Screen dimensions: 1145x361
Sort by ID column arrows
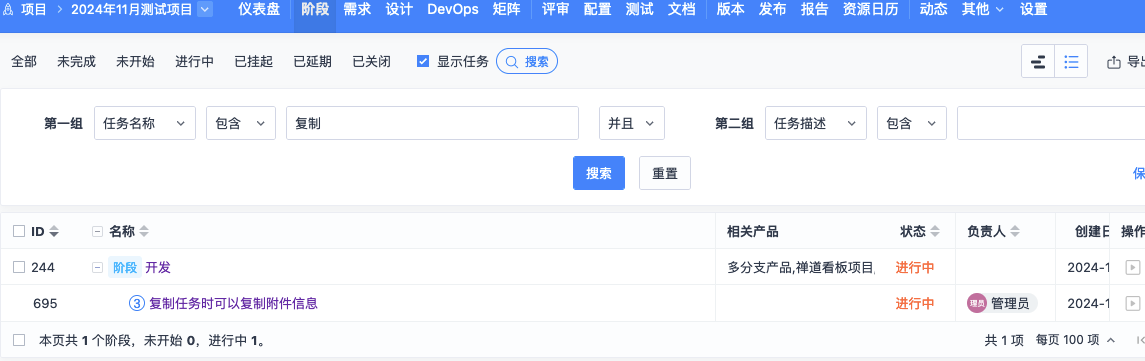[x=54, y=232]
